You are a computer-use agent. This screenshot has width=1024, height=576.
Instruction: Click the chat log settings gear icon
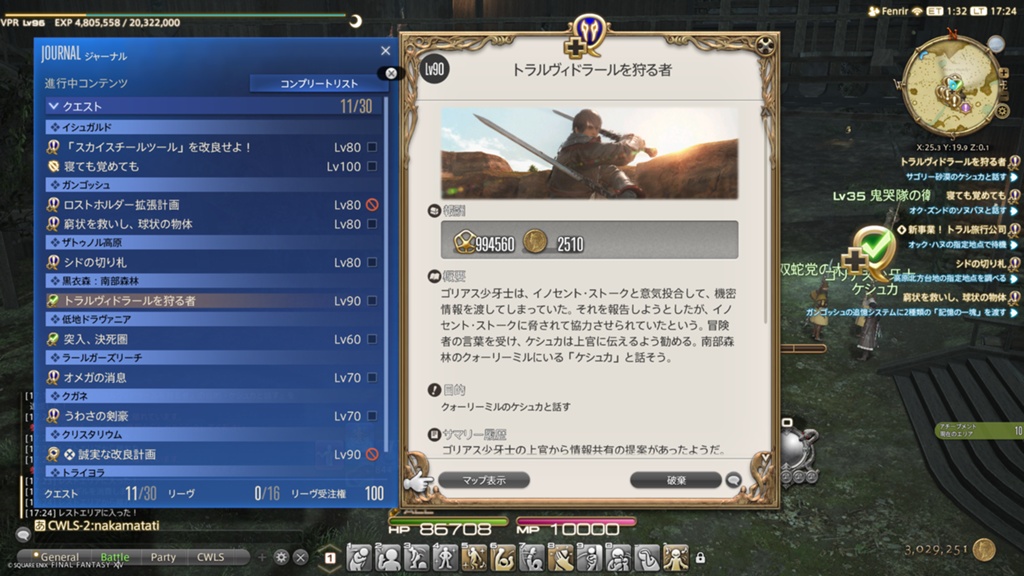281,557
